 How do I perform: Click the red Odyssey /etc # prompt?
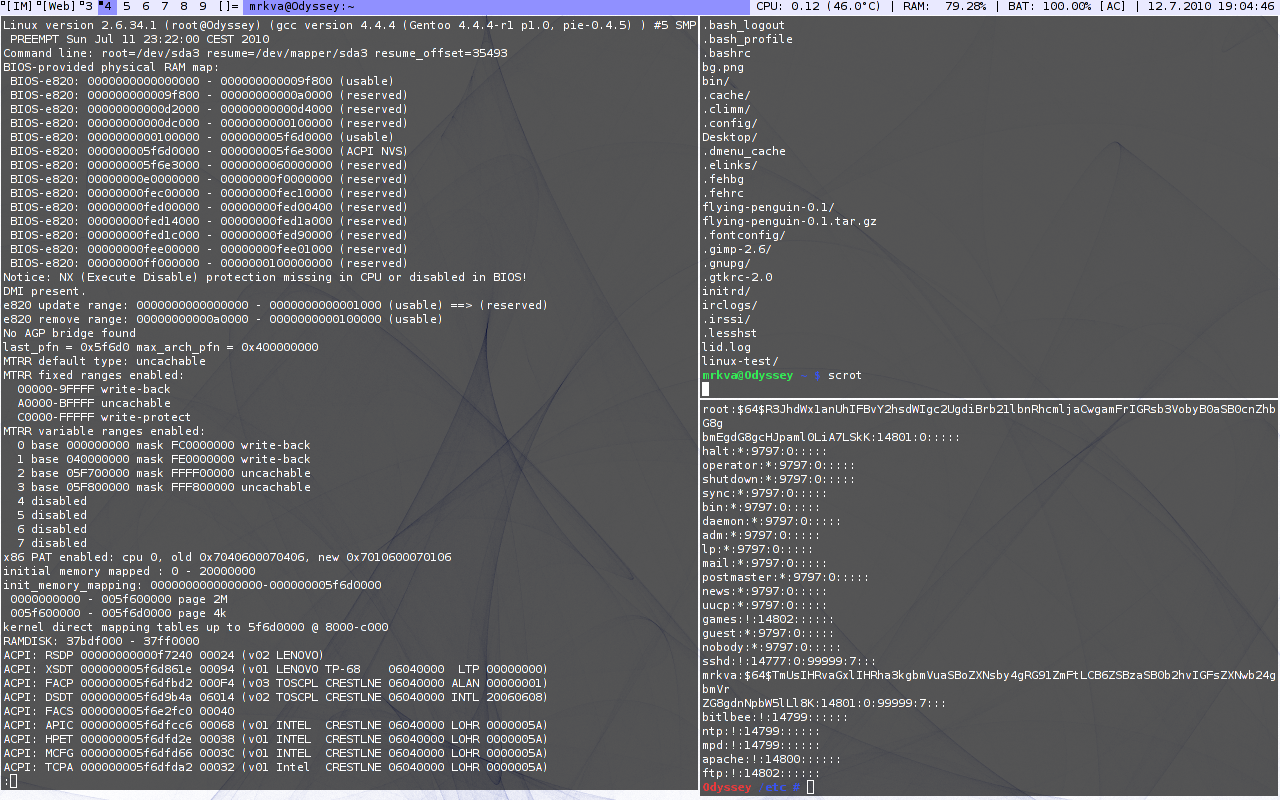pos(751,787)
